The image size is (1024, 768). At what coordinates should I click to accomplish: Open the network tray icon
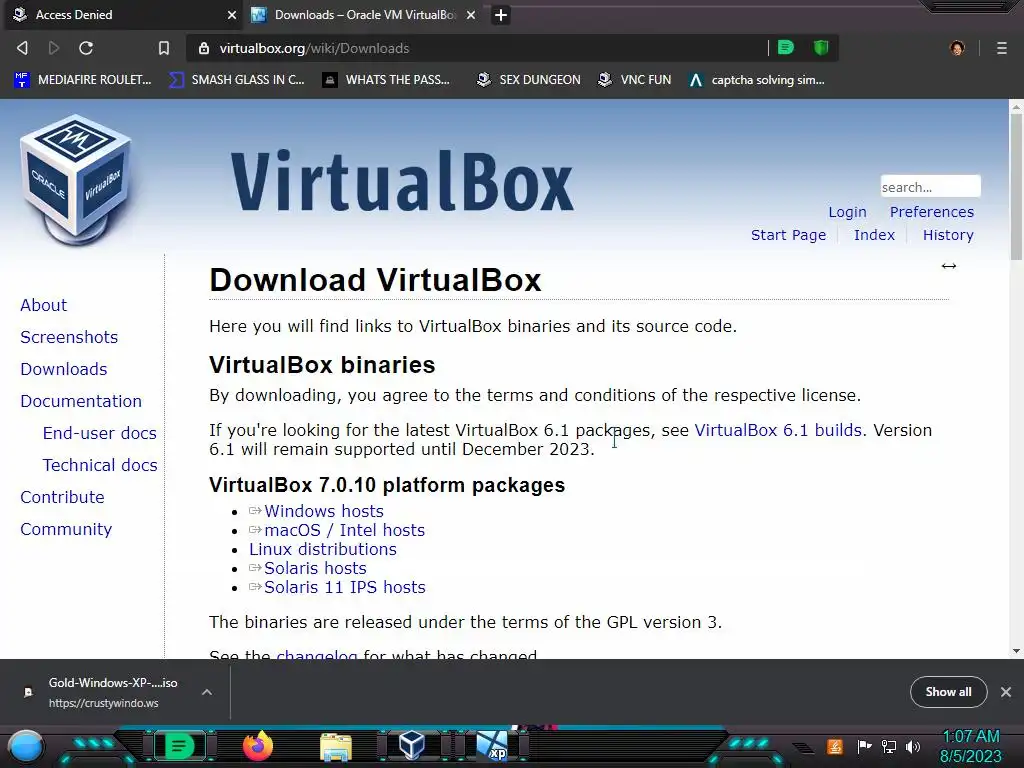pyautogui.click(x=889, y=746)
